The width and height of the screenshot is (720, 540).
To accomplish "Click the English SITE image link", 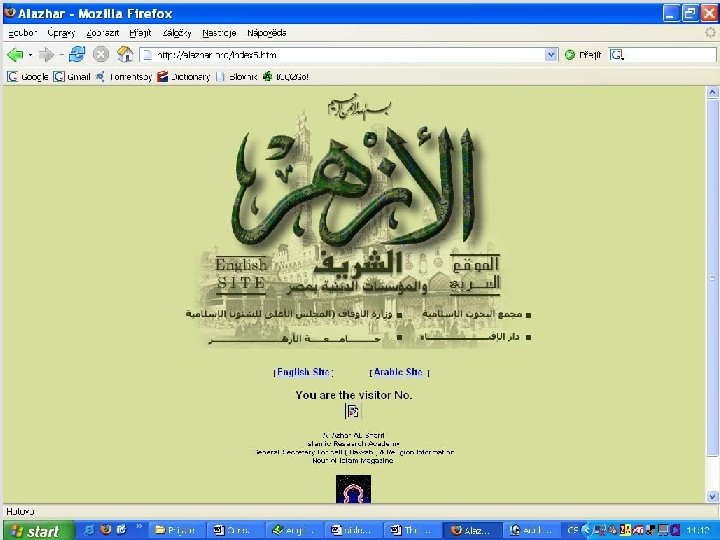I will (x=241, y=274).
